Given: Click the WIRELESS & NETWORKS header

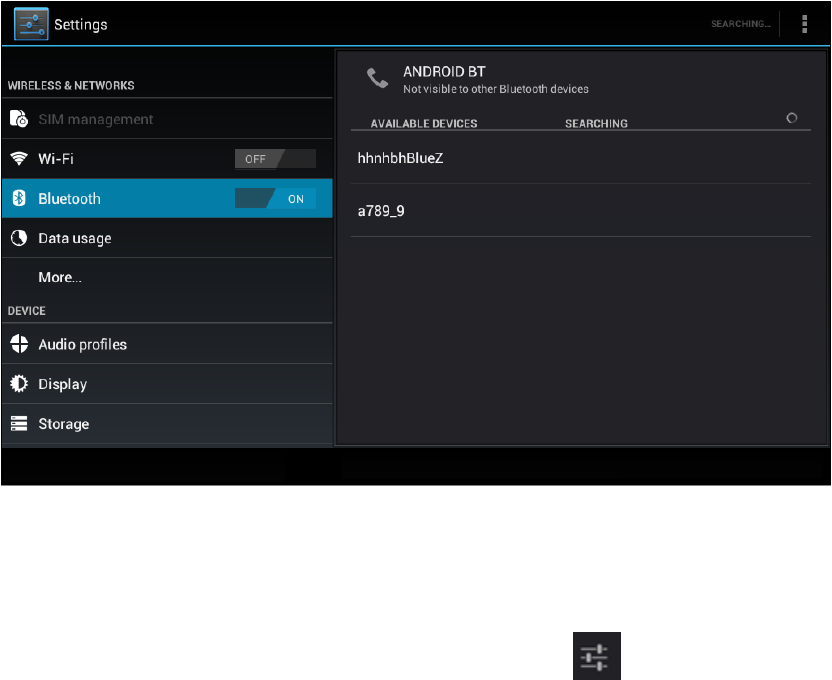Looking at the screenshot, I should pyautogui.click(x=71, y=85).
